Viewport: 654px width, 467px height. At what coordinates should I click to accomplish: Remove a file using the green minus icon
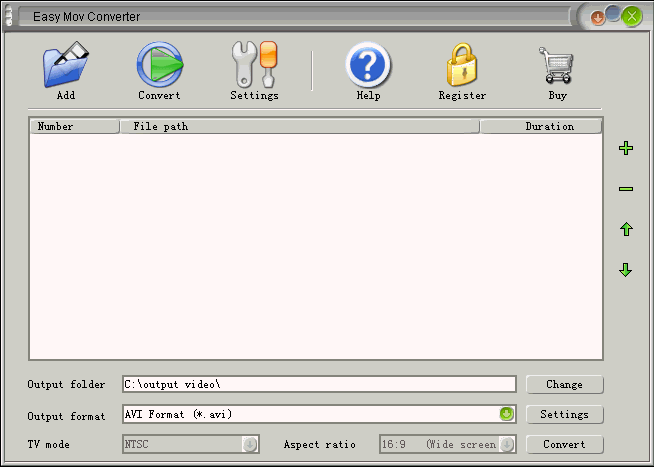[x=626, y=189]
